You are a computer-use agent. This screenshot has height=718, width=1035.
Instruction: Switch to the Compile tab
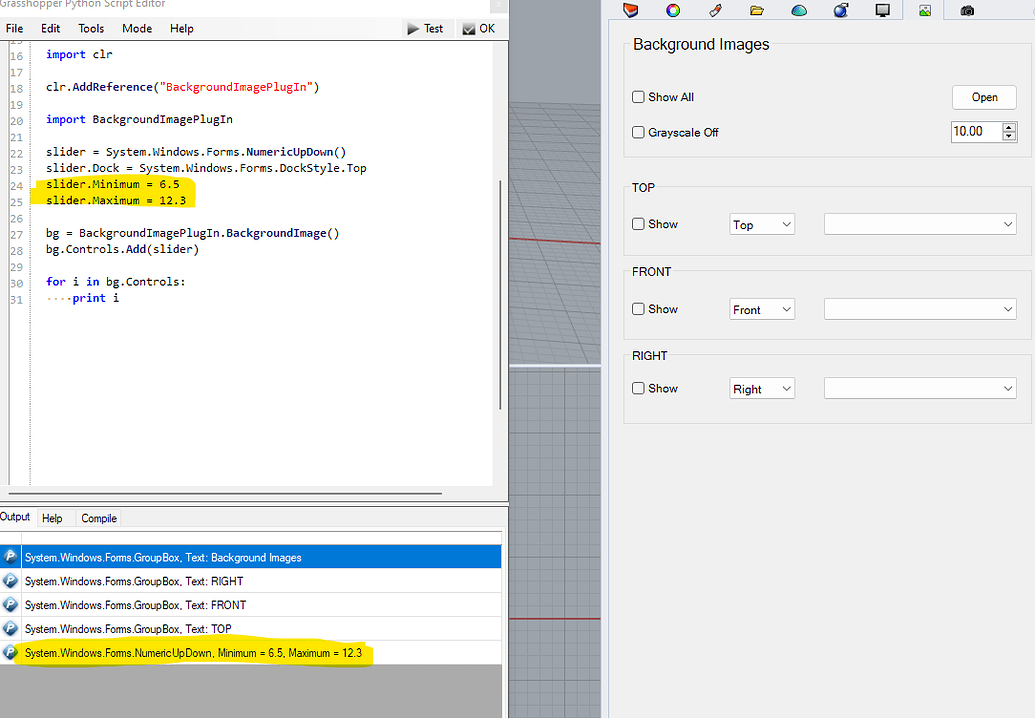(x=98, y=518)
